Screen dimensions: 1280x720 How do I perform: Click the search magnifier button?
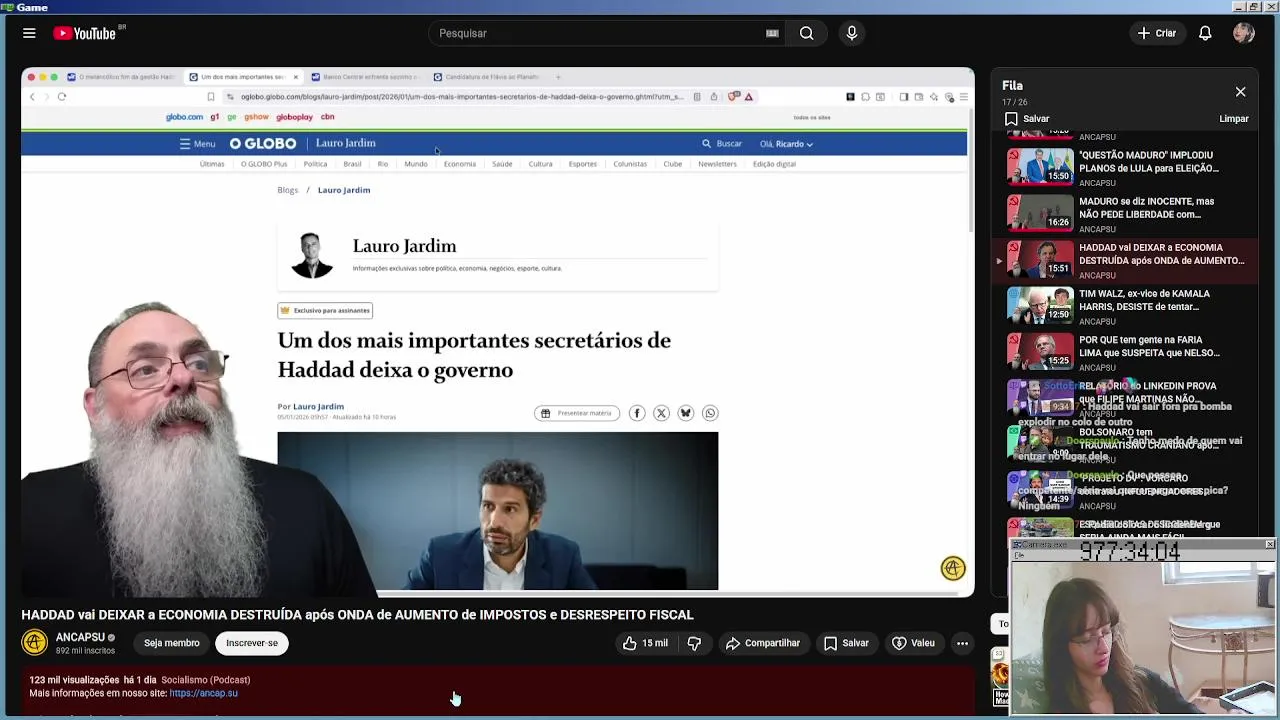(806, 33)
